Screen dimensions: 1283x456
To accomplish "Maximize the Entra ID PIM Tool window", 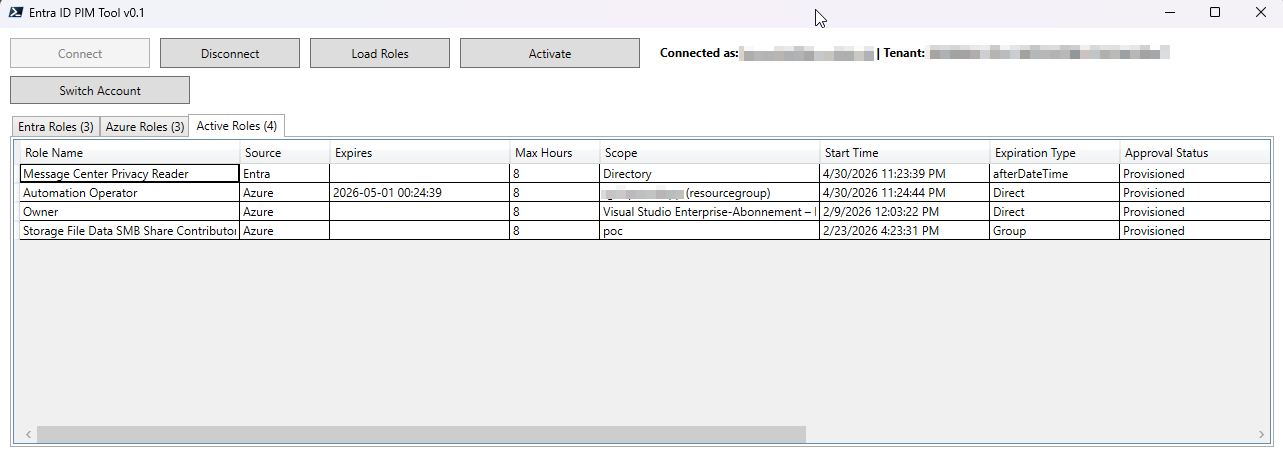I will pyautogui.click(x=1214, y=12).
